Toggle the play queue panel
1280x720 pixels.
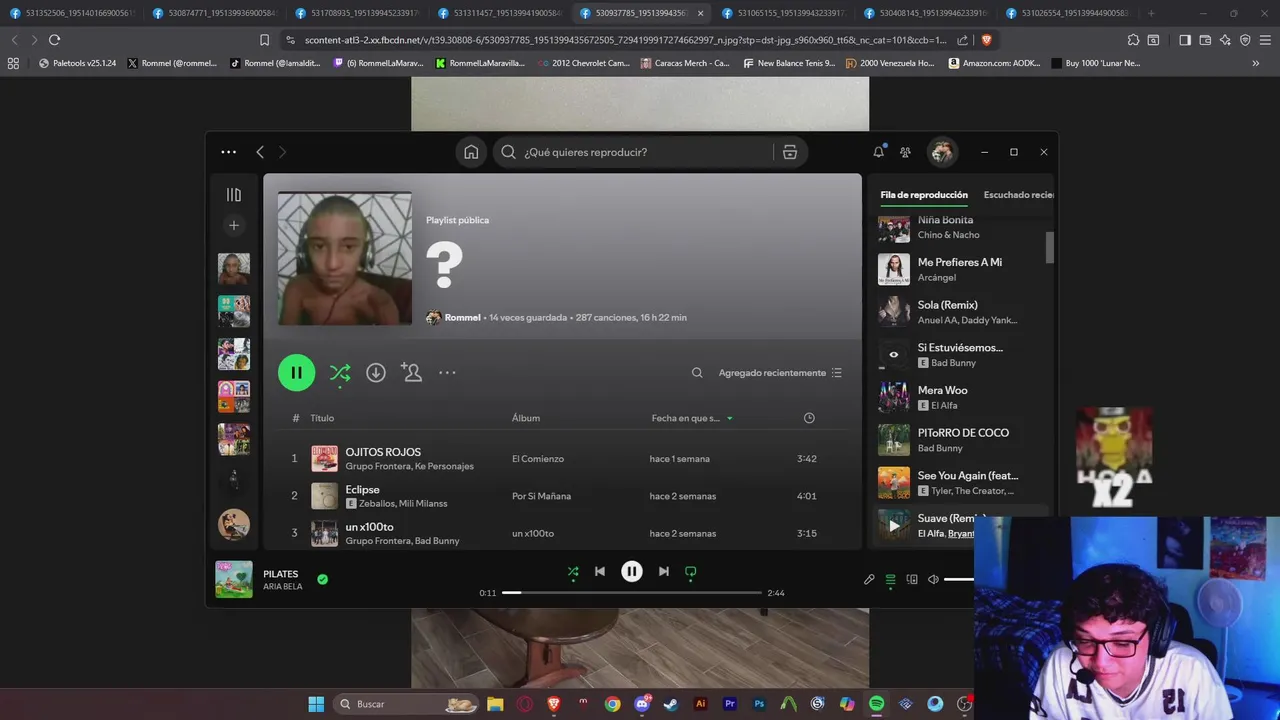coord(890,579)
